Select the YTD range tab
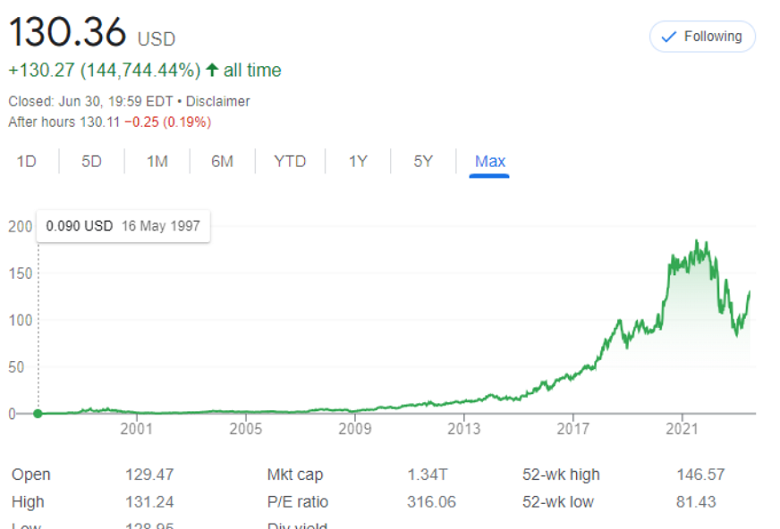 pyautogui.click(x=290, y=161)
